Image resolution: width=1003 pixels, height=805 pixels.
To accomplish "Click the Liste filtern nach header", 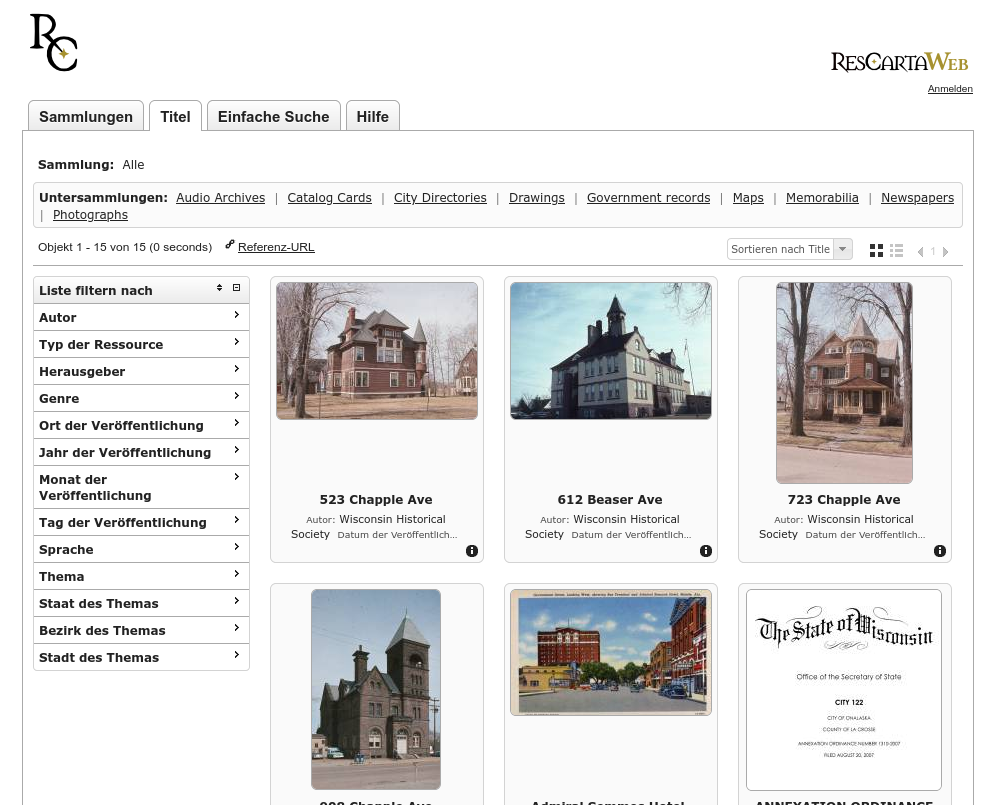I will [x=141, y=291].
